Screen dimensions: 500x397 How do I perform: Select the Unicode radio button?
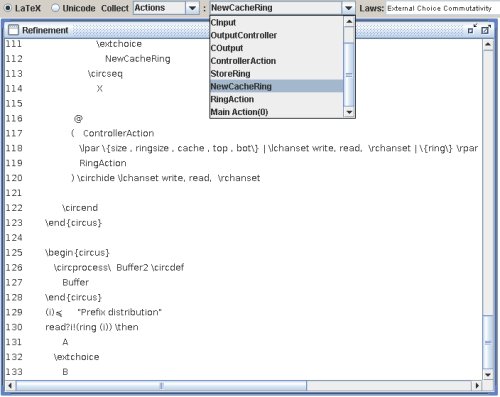click(56, 8)
